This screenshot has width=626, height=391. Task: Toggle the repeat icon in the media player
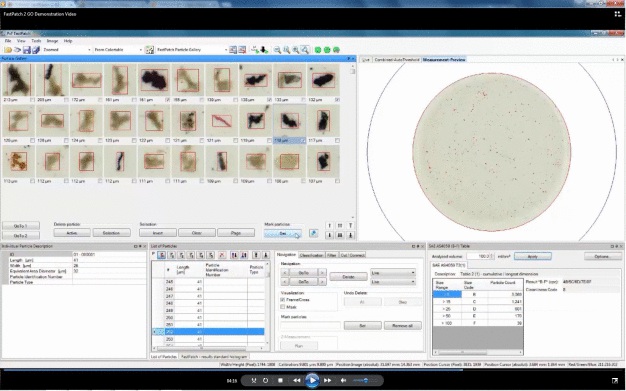click(266, 381)
